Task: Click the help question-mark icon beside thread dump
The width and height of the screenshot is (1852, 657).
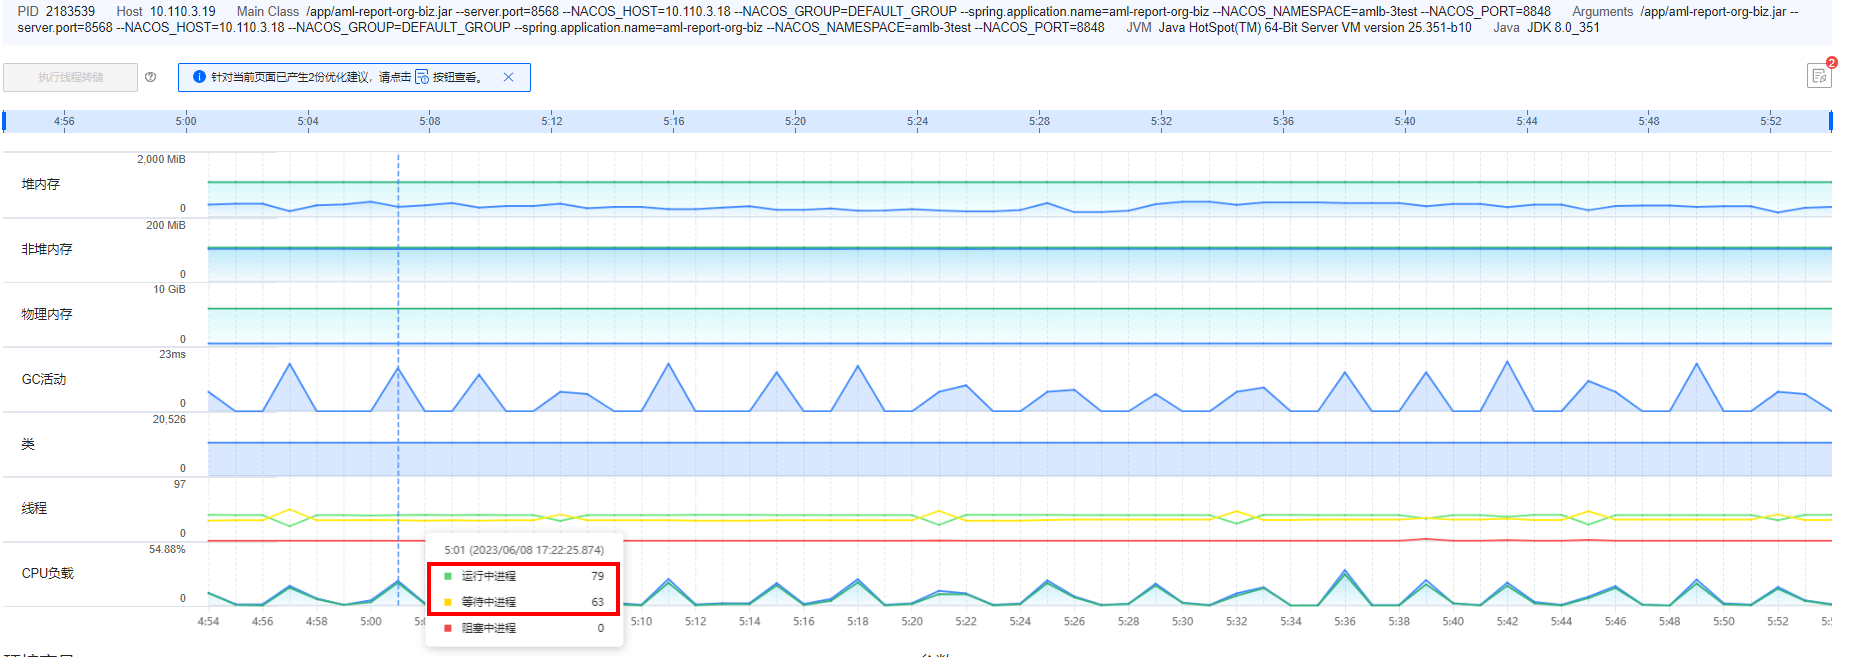Action: (150, 77)
